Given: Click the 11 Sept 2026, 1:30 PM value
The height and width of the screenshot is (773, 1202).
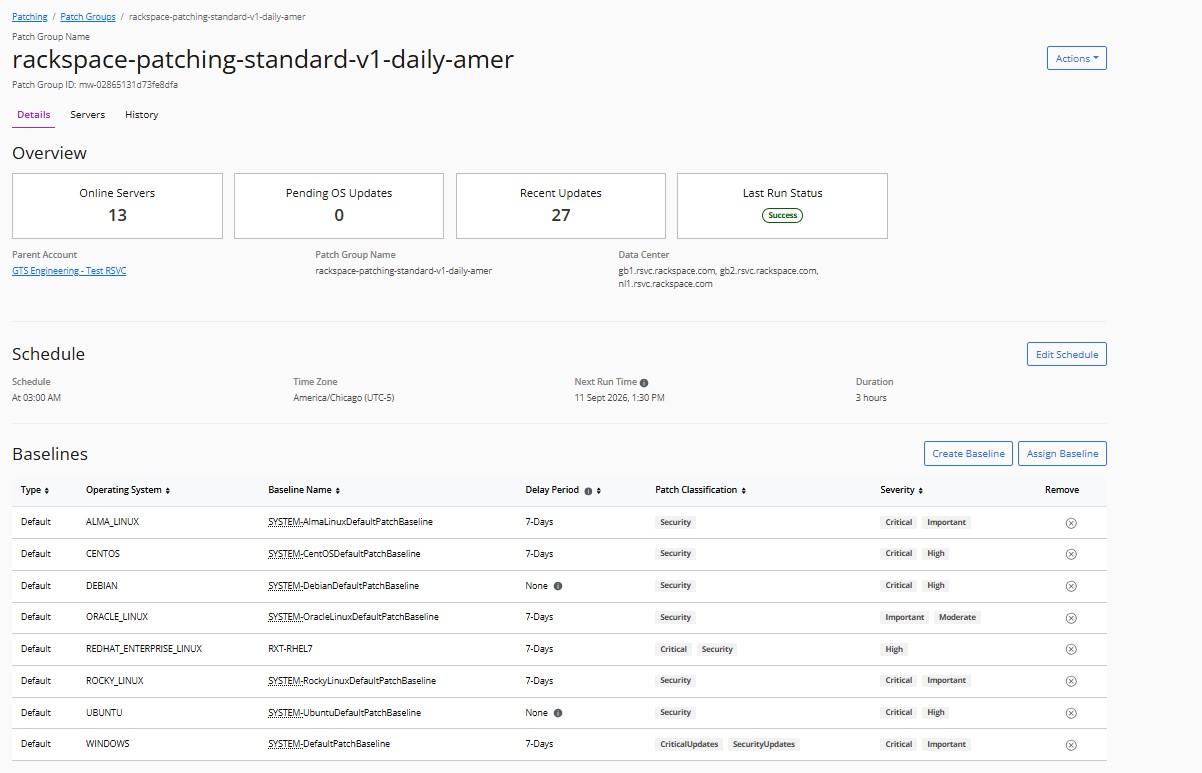Looking at the screenshot, I should [x=619, y=398].
